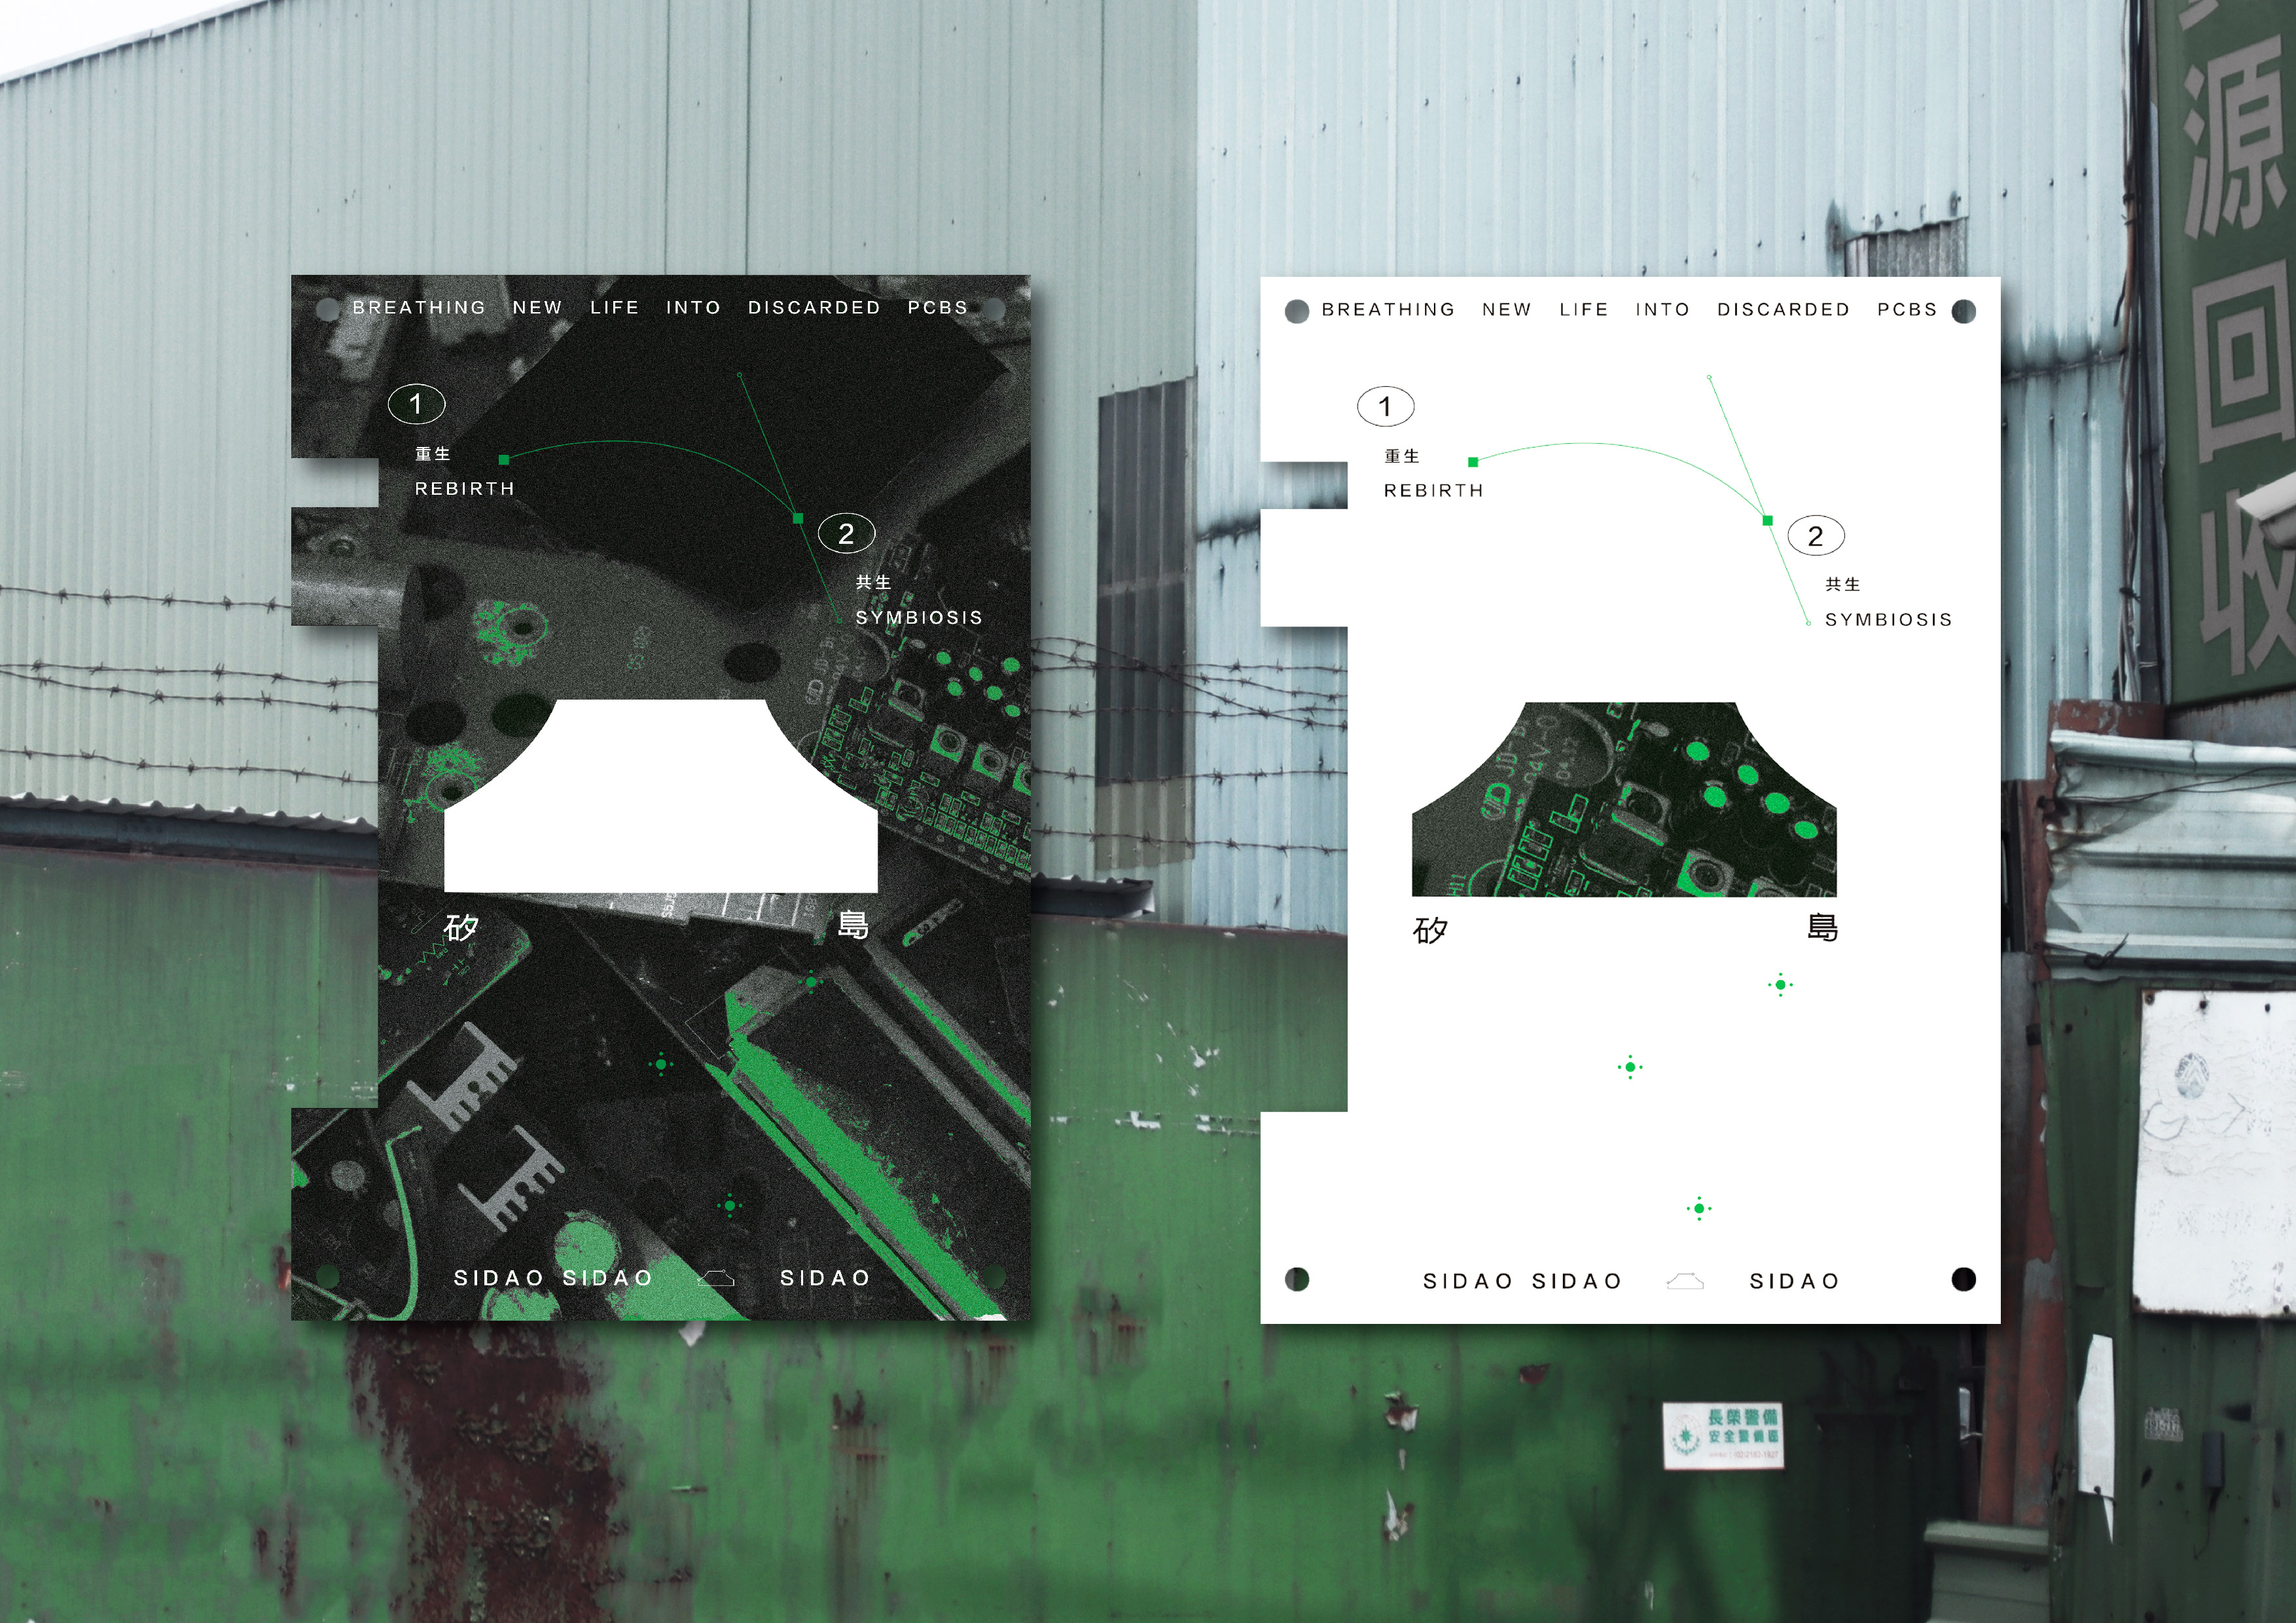Click the 共生 characters on the white poster
The image size is (2296, 1623).
tap(1842, 584)
